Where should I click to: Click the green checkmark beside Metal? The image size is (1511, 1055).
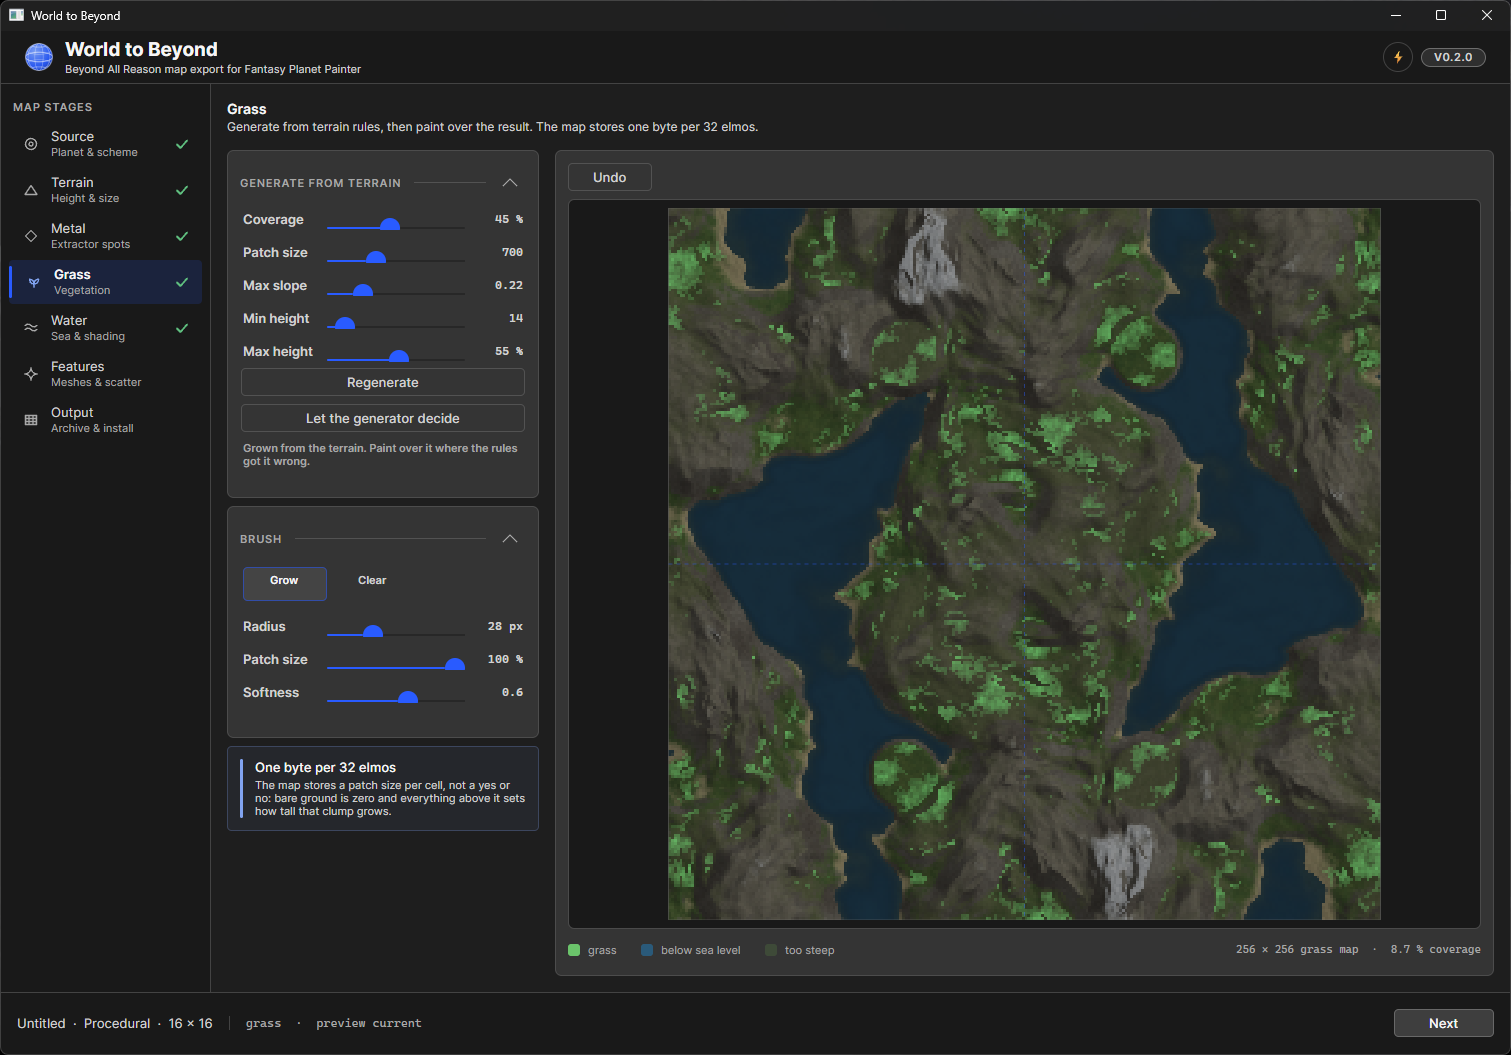(182, 236)
